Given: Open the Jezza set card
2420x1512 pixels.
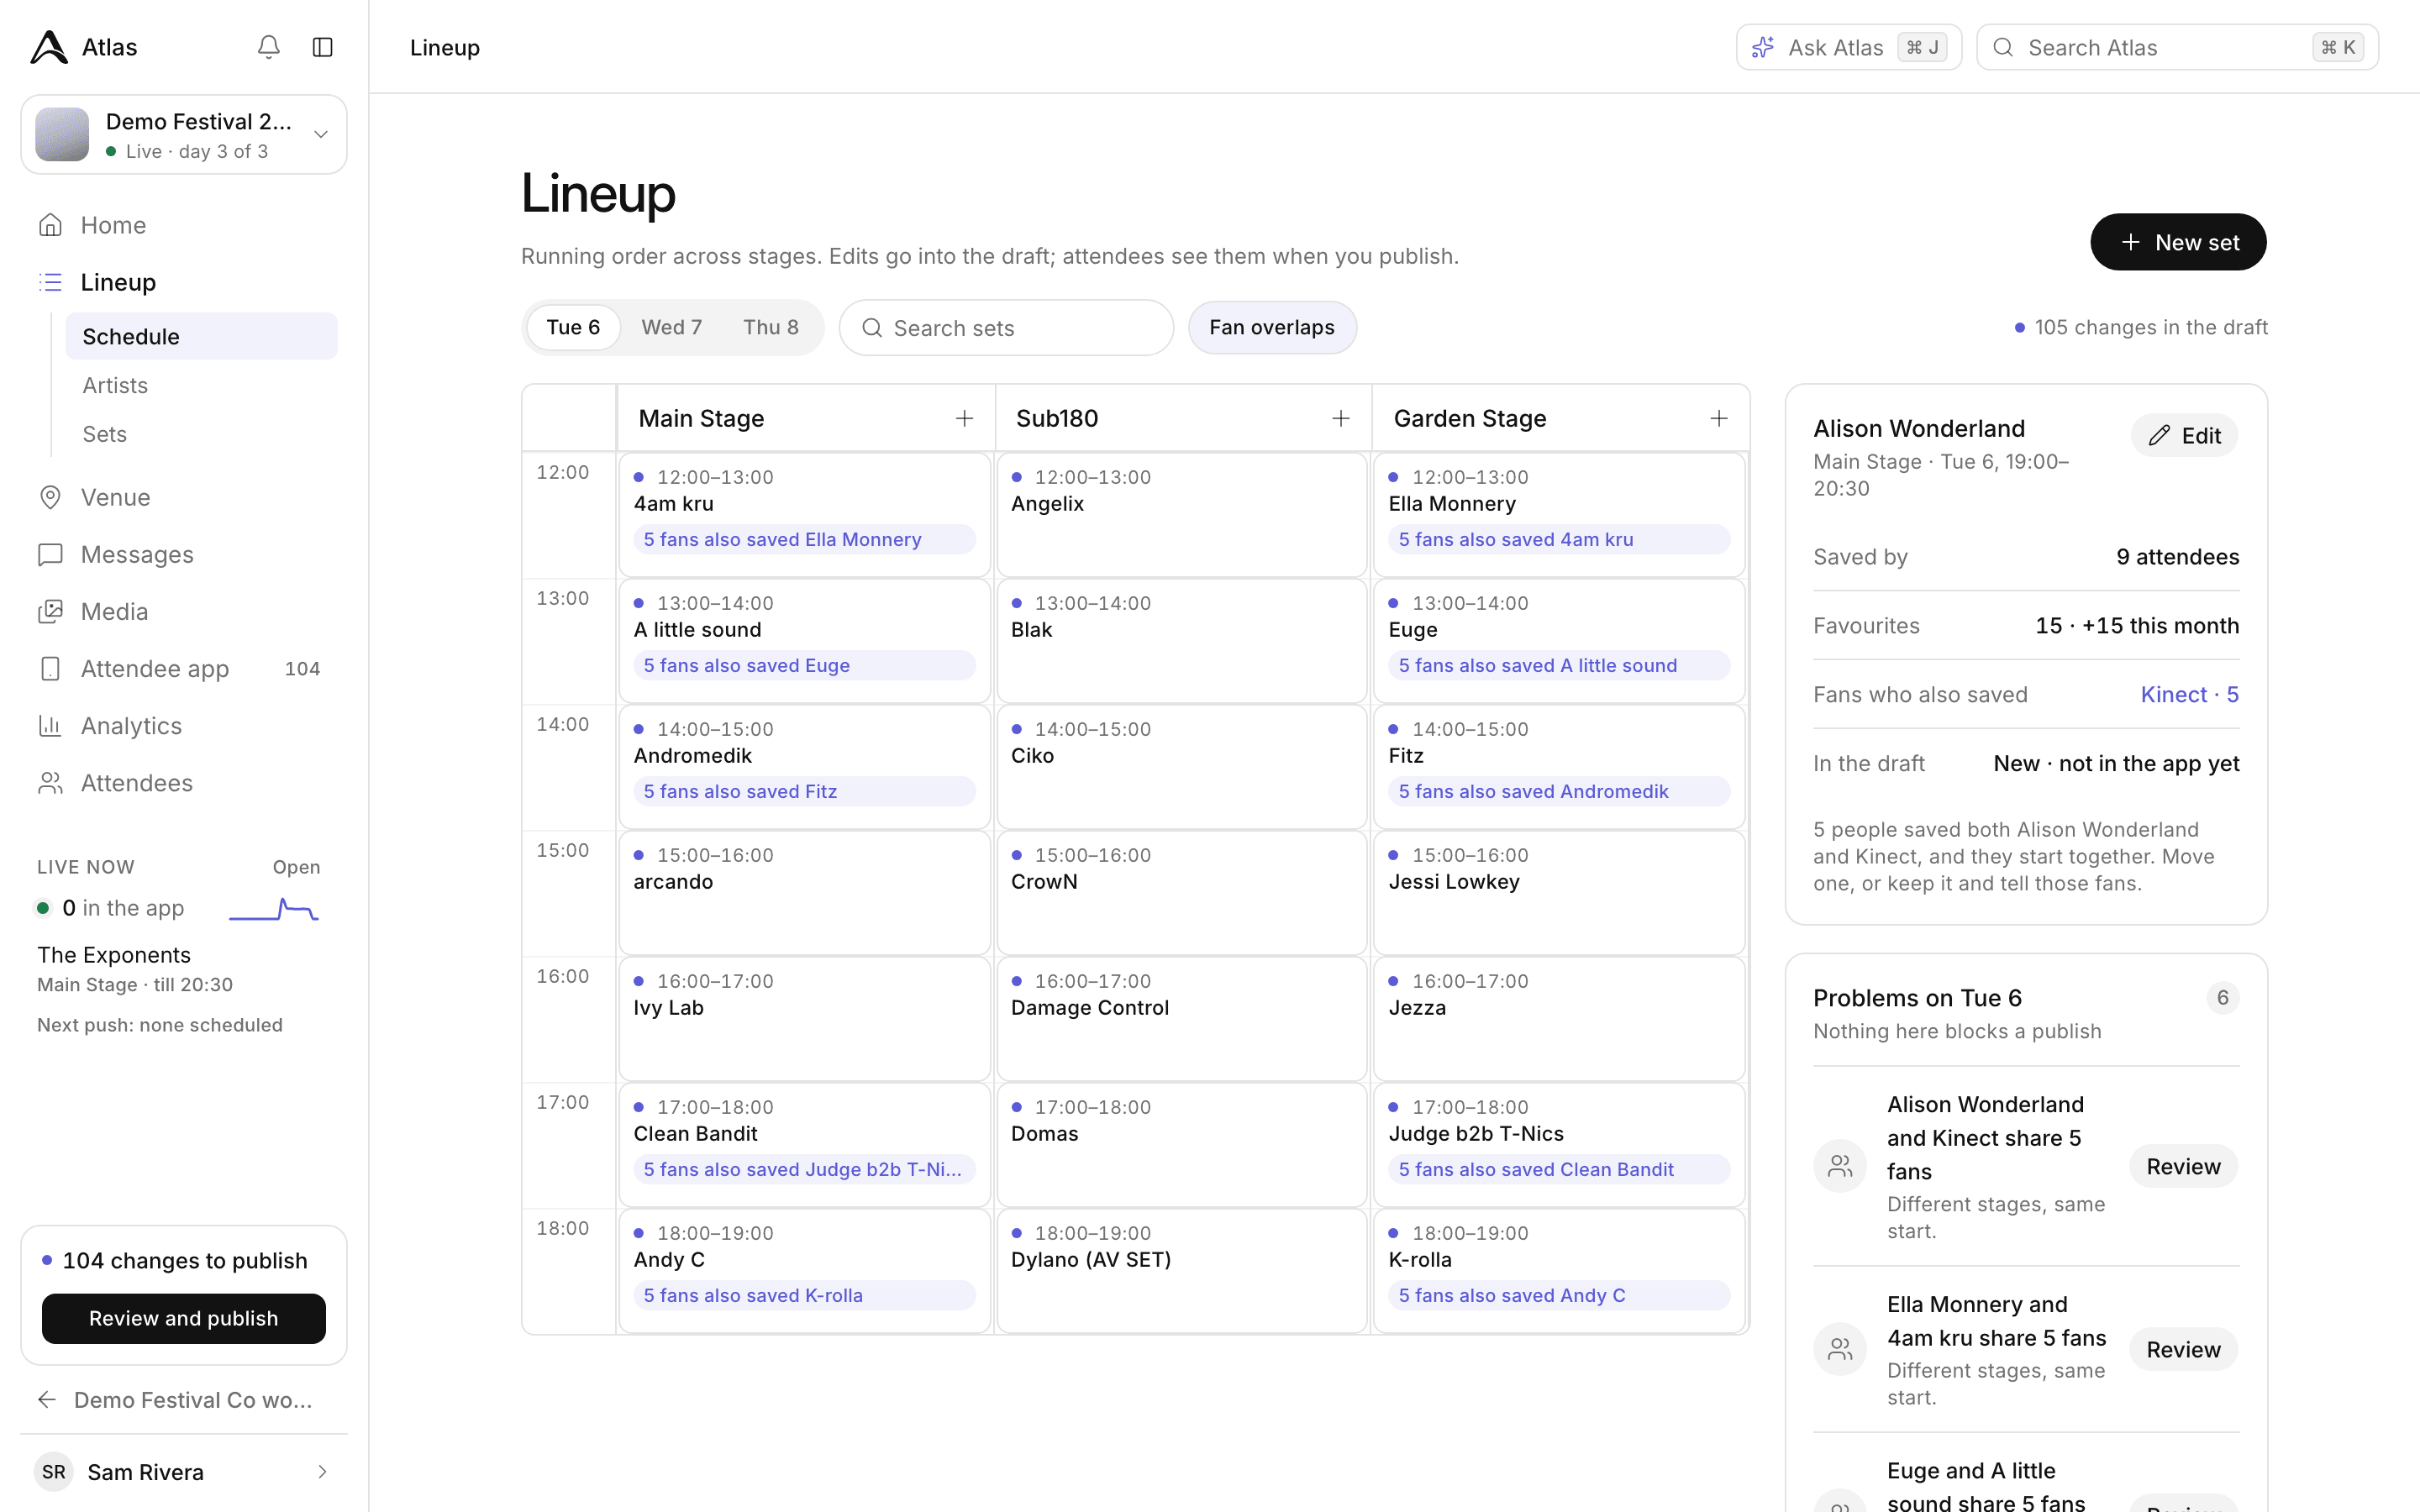Looking at the screenshot, I should tap(1559, 1018).
